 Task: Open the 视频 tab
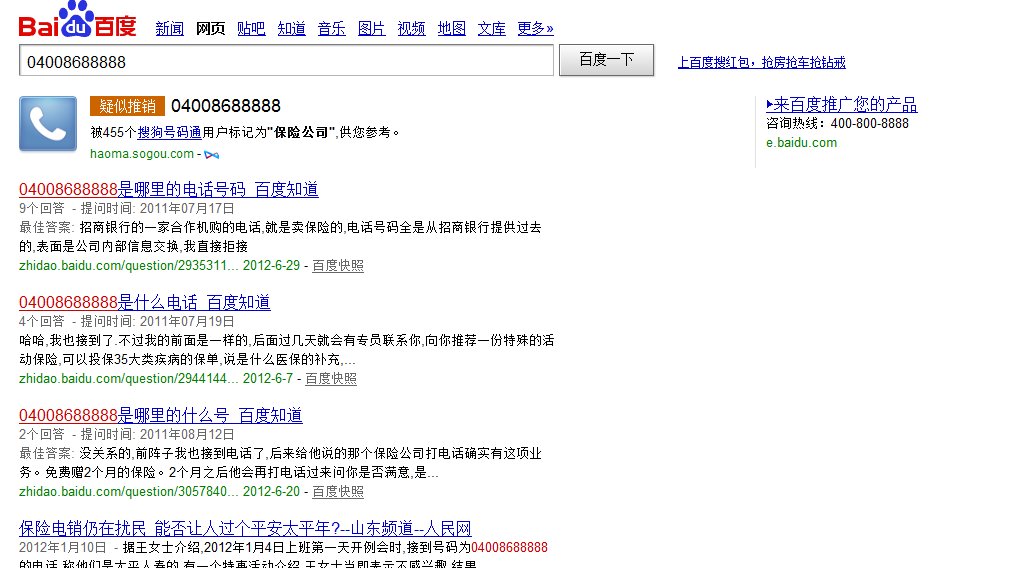[411, 28]
